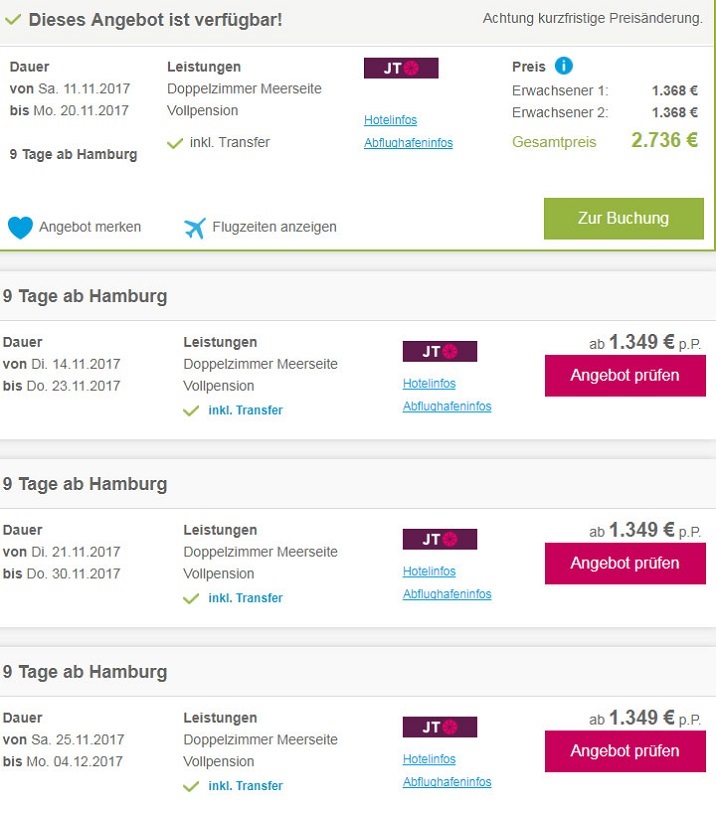Click 'Flugzeiten anzeigen' text label
Image resolution: width=716 pixels, height=814 pixels.
coord(274,227)
